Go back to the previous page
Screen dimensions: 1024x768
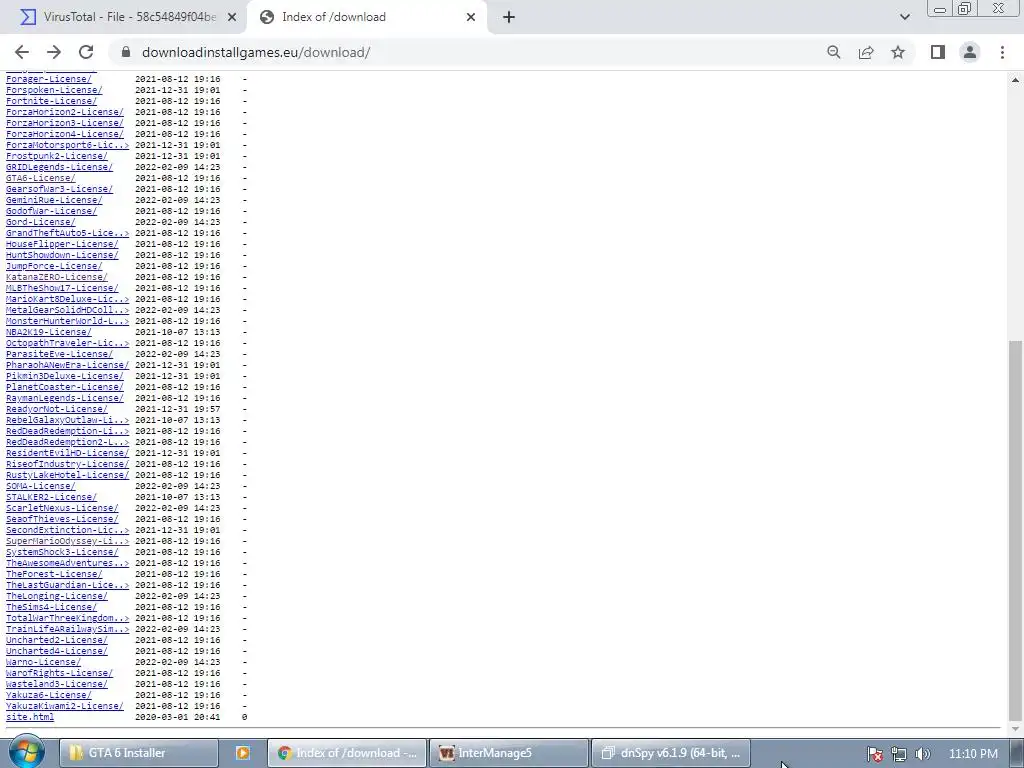tap(22, 52)
